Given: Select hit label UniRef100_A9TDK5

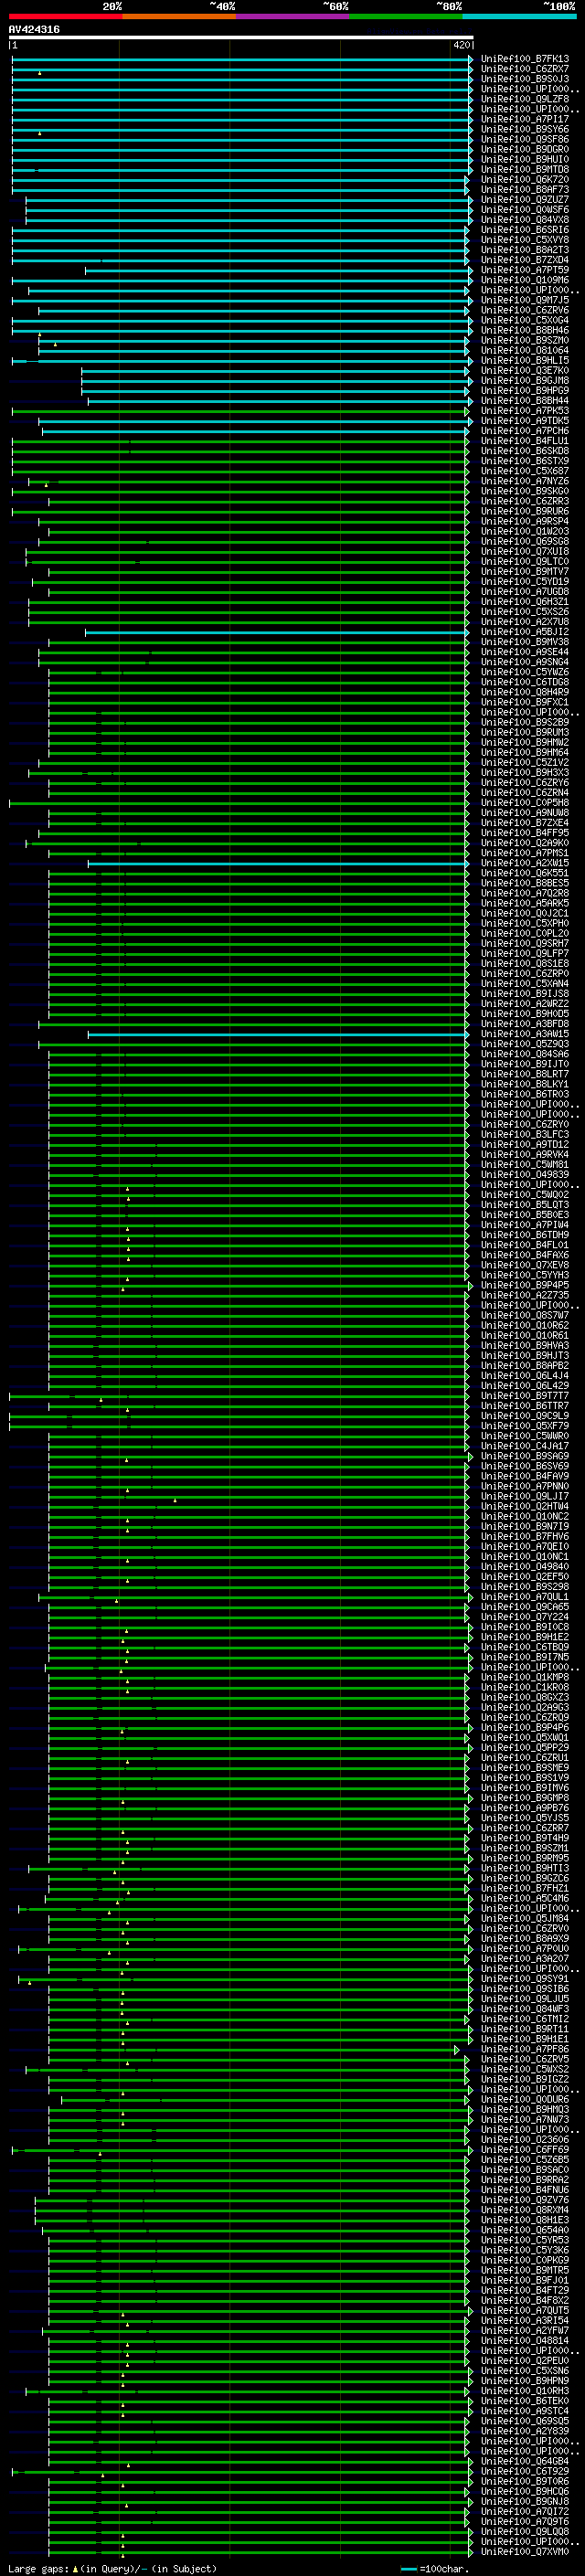Looking at the screenshot, I should pos(525,421).
